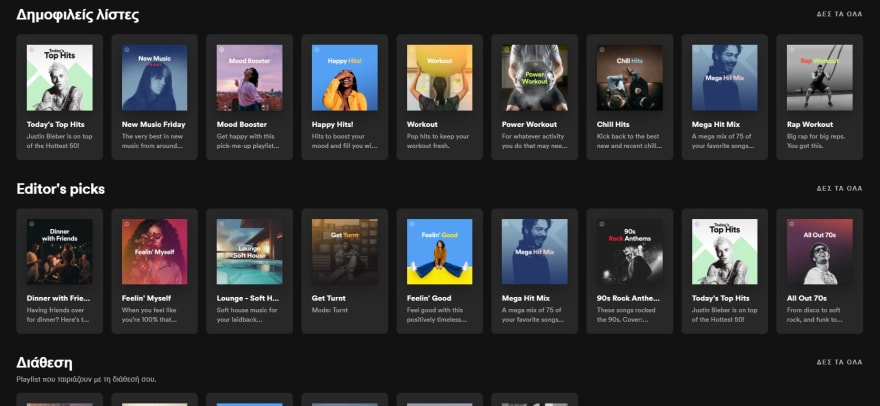Screen dimensions: 880x406
Task: Click 'Kick back to the best' description
Action: (x=628, y=141)
